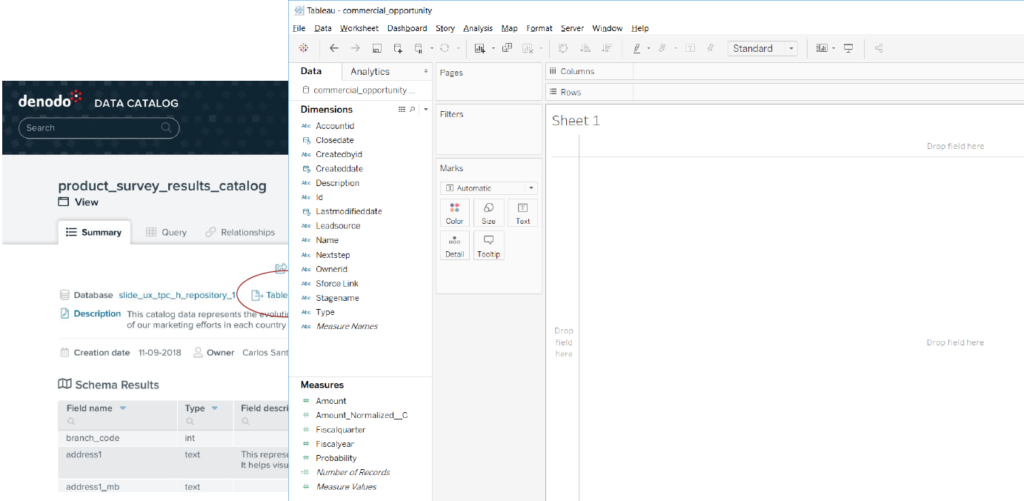The height and width of the screenshot is (501, 1024).
Task: Click the Swap Rows and Columns icon
Action: 564,48
